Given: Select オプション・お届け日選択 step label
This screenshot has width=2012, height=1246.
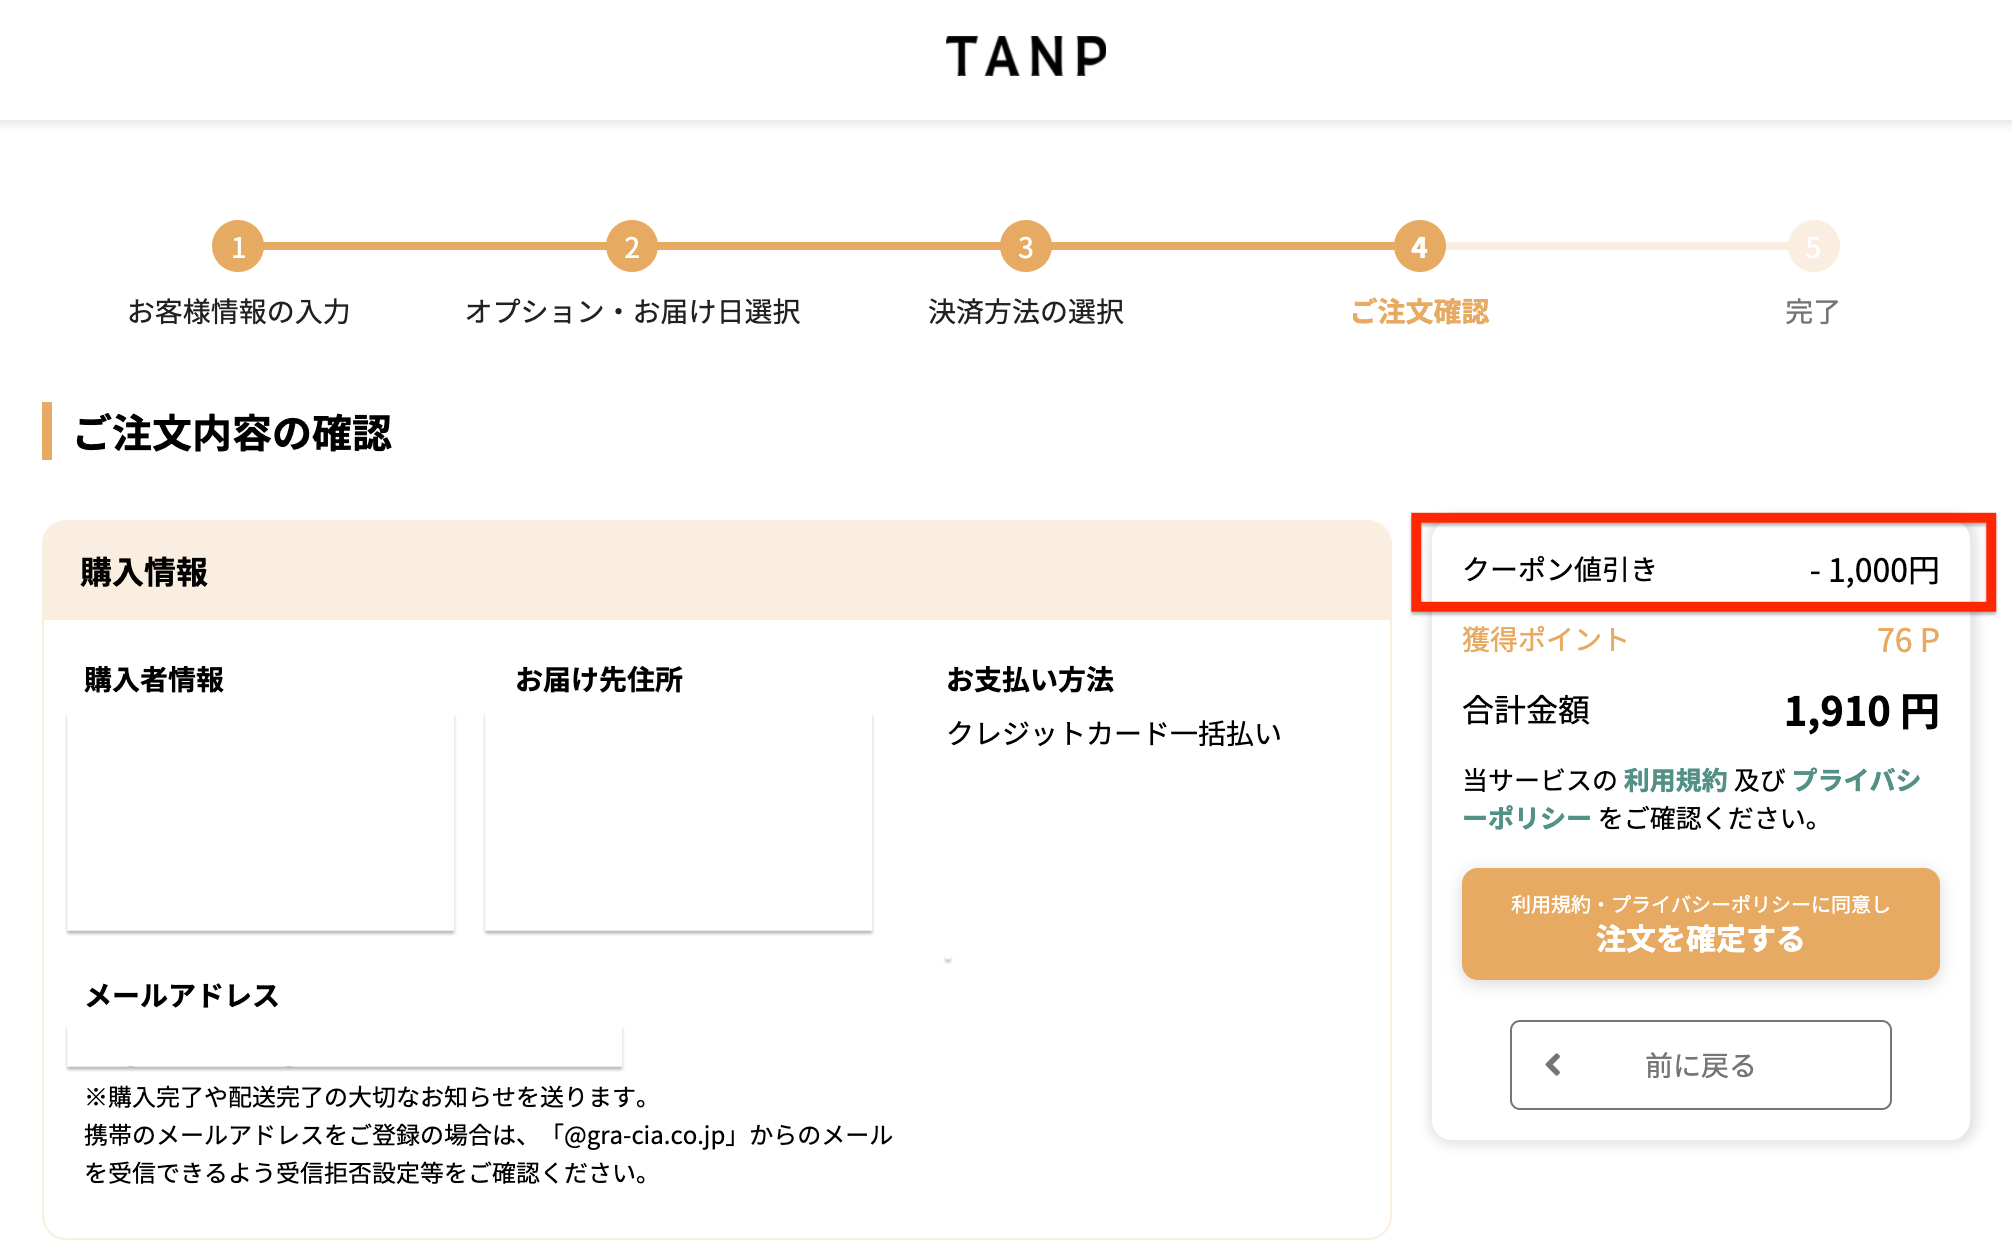Looking at the screenshot, I should pos(632,312).
